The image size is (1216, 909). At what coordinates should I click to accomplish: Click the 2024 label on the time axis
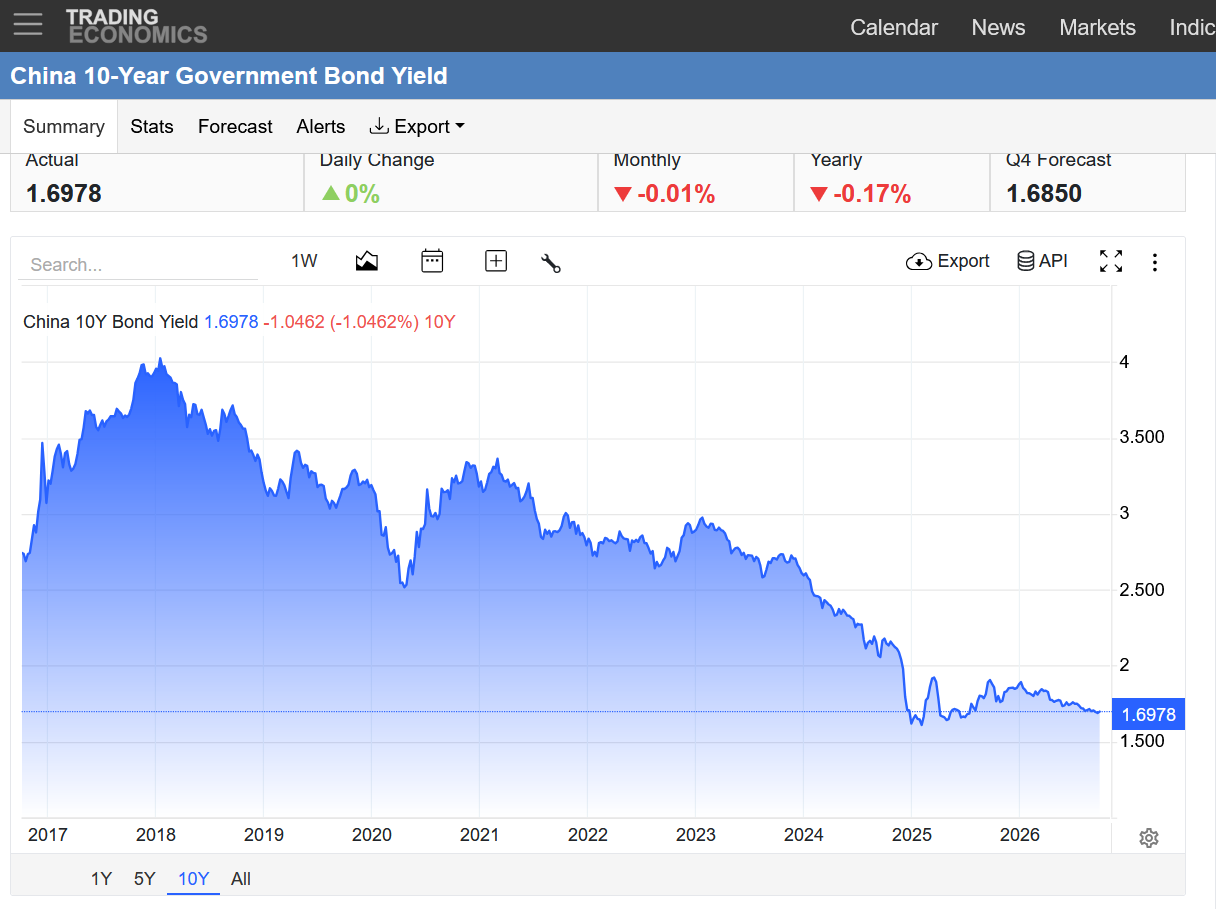tap(804, 835)
